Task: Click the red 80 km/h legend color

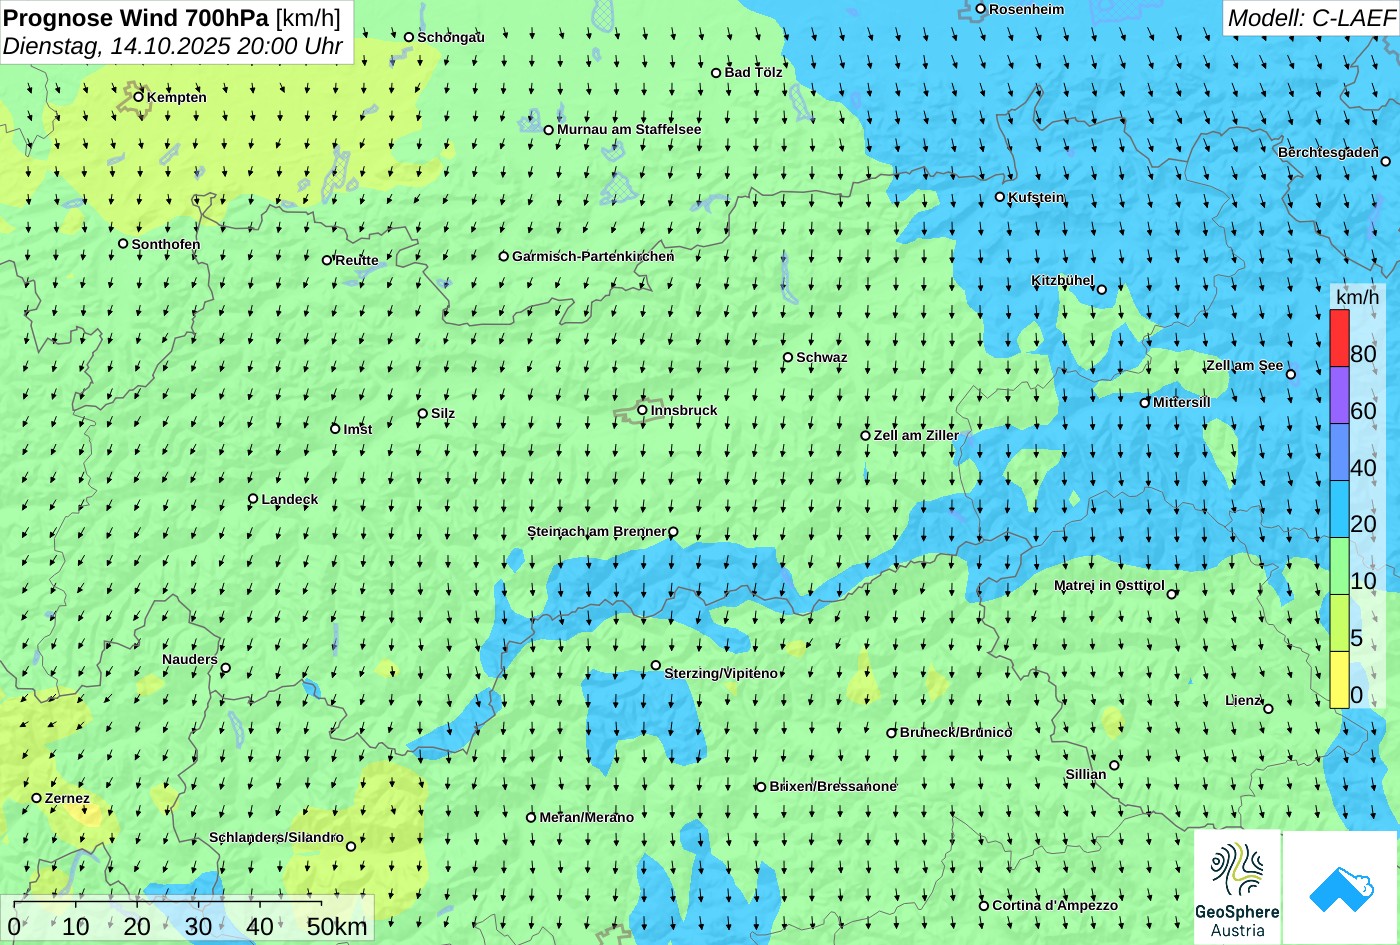Action: [x=1339, y=338]
